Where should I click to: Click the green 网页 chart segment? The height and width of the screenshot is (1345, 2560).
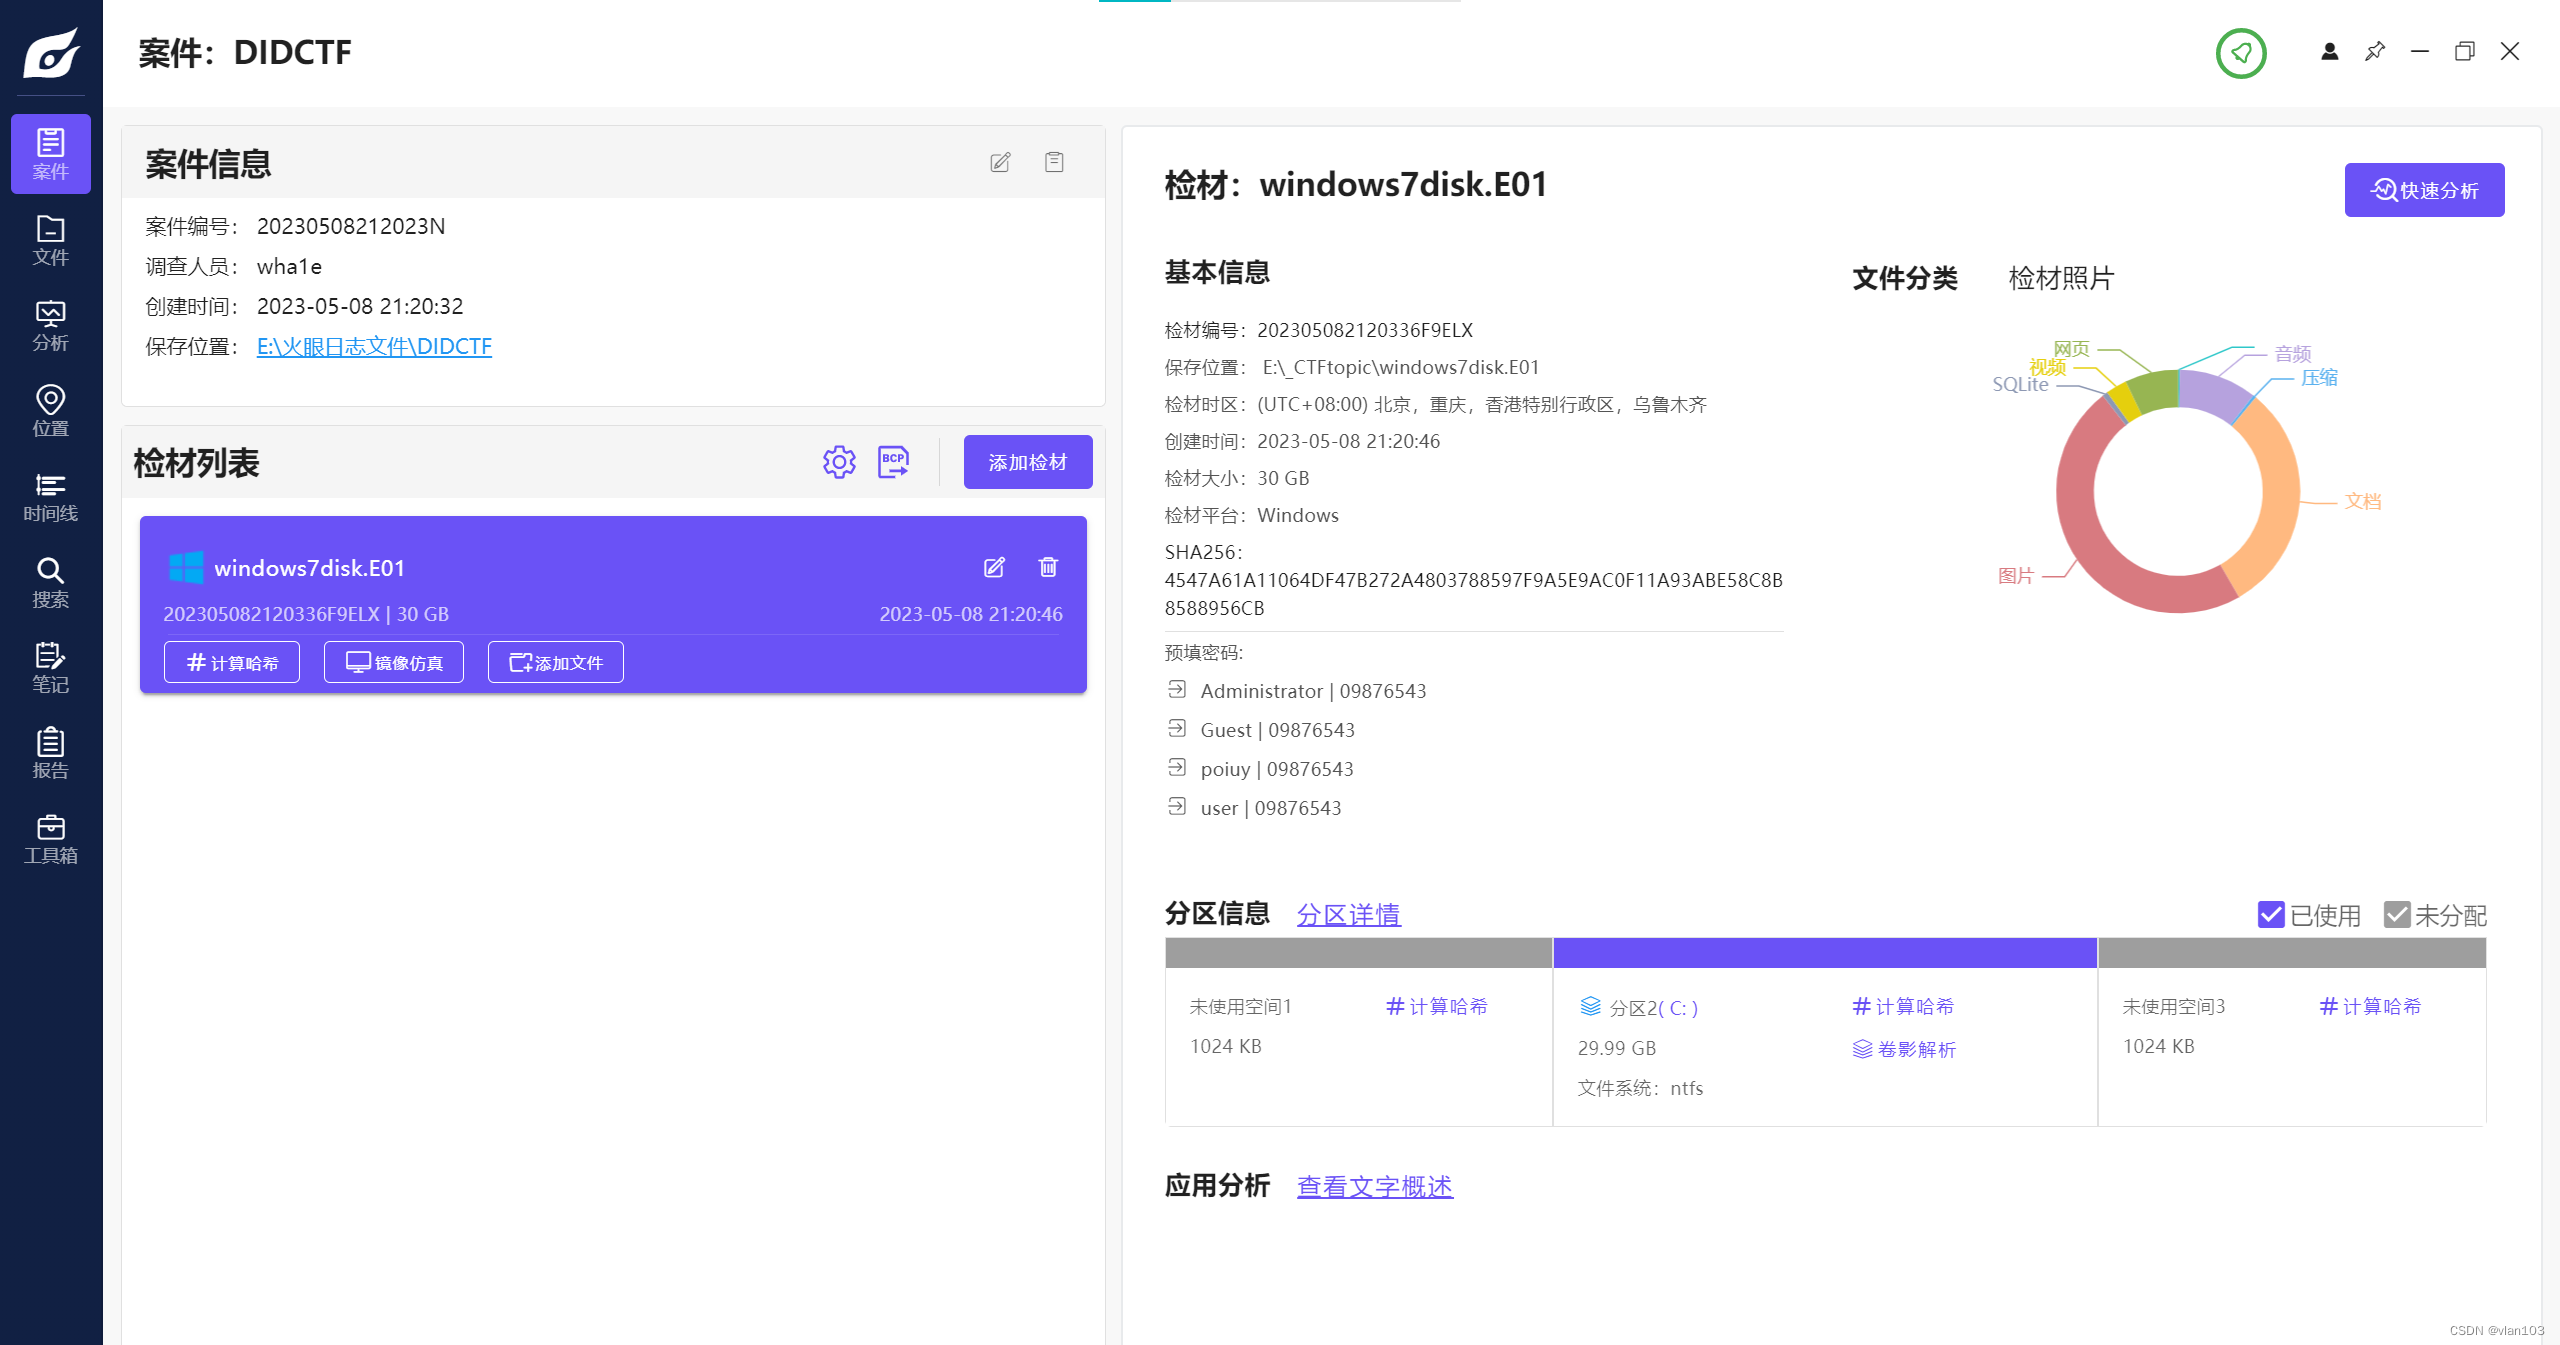click(2155, 390)
